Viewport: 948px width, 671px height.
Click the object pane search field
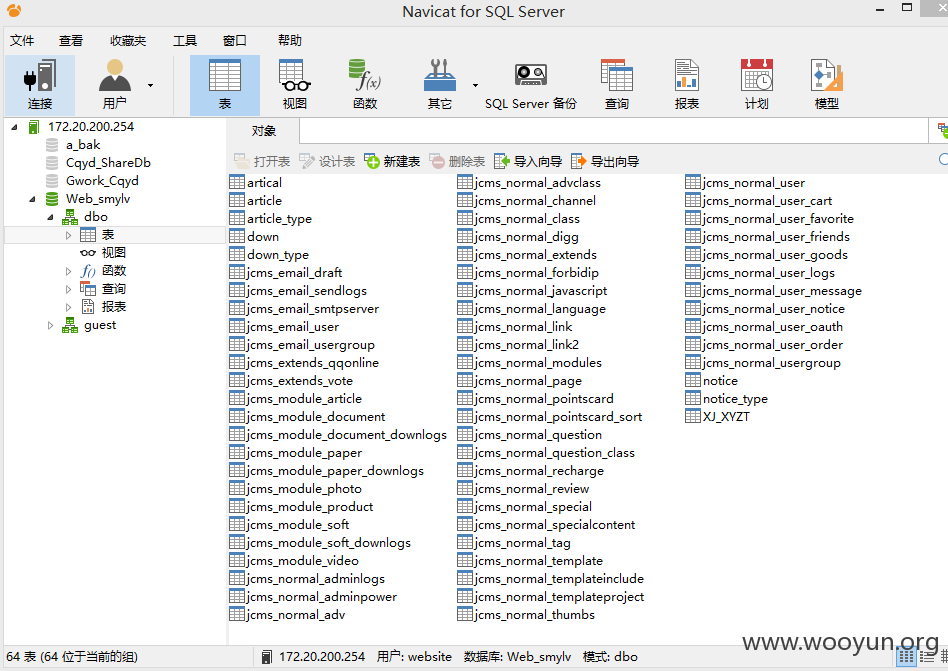(x=943, y=160)
